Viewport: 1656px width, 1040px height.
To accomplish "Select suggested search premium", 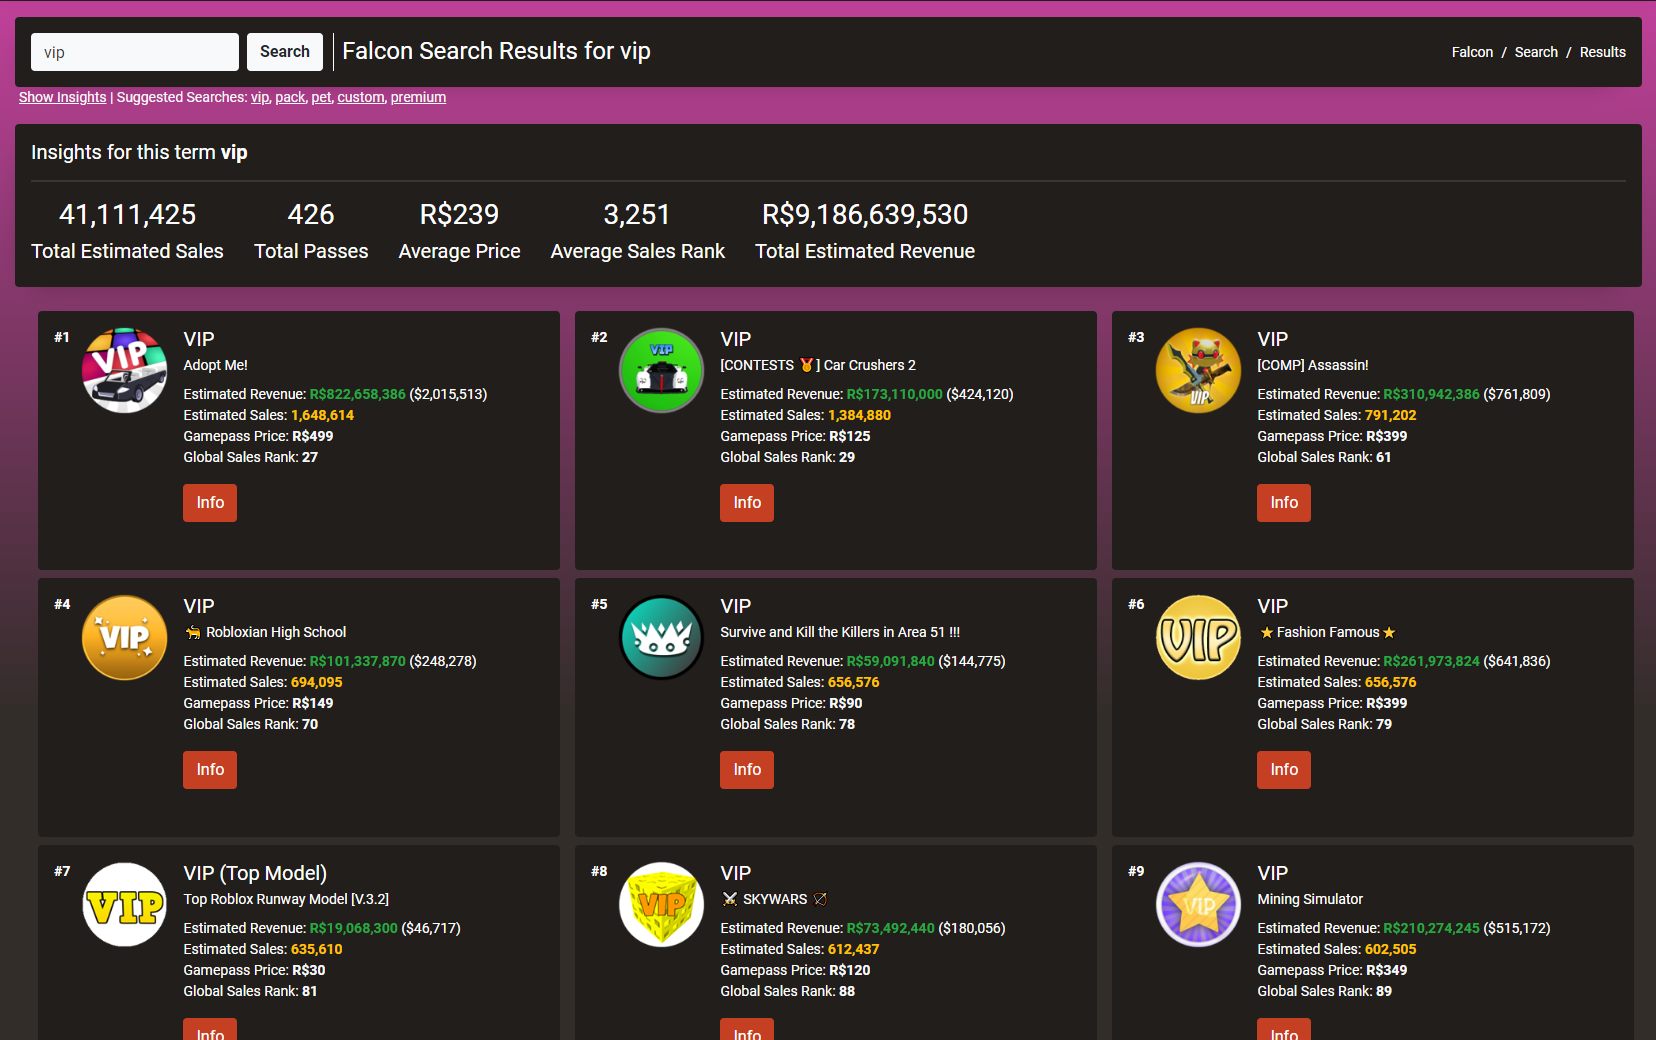I will coord(418,97).
